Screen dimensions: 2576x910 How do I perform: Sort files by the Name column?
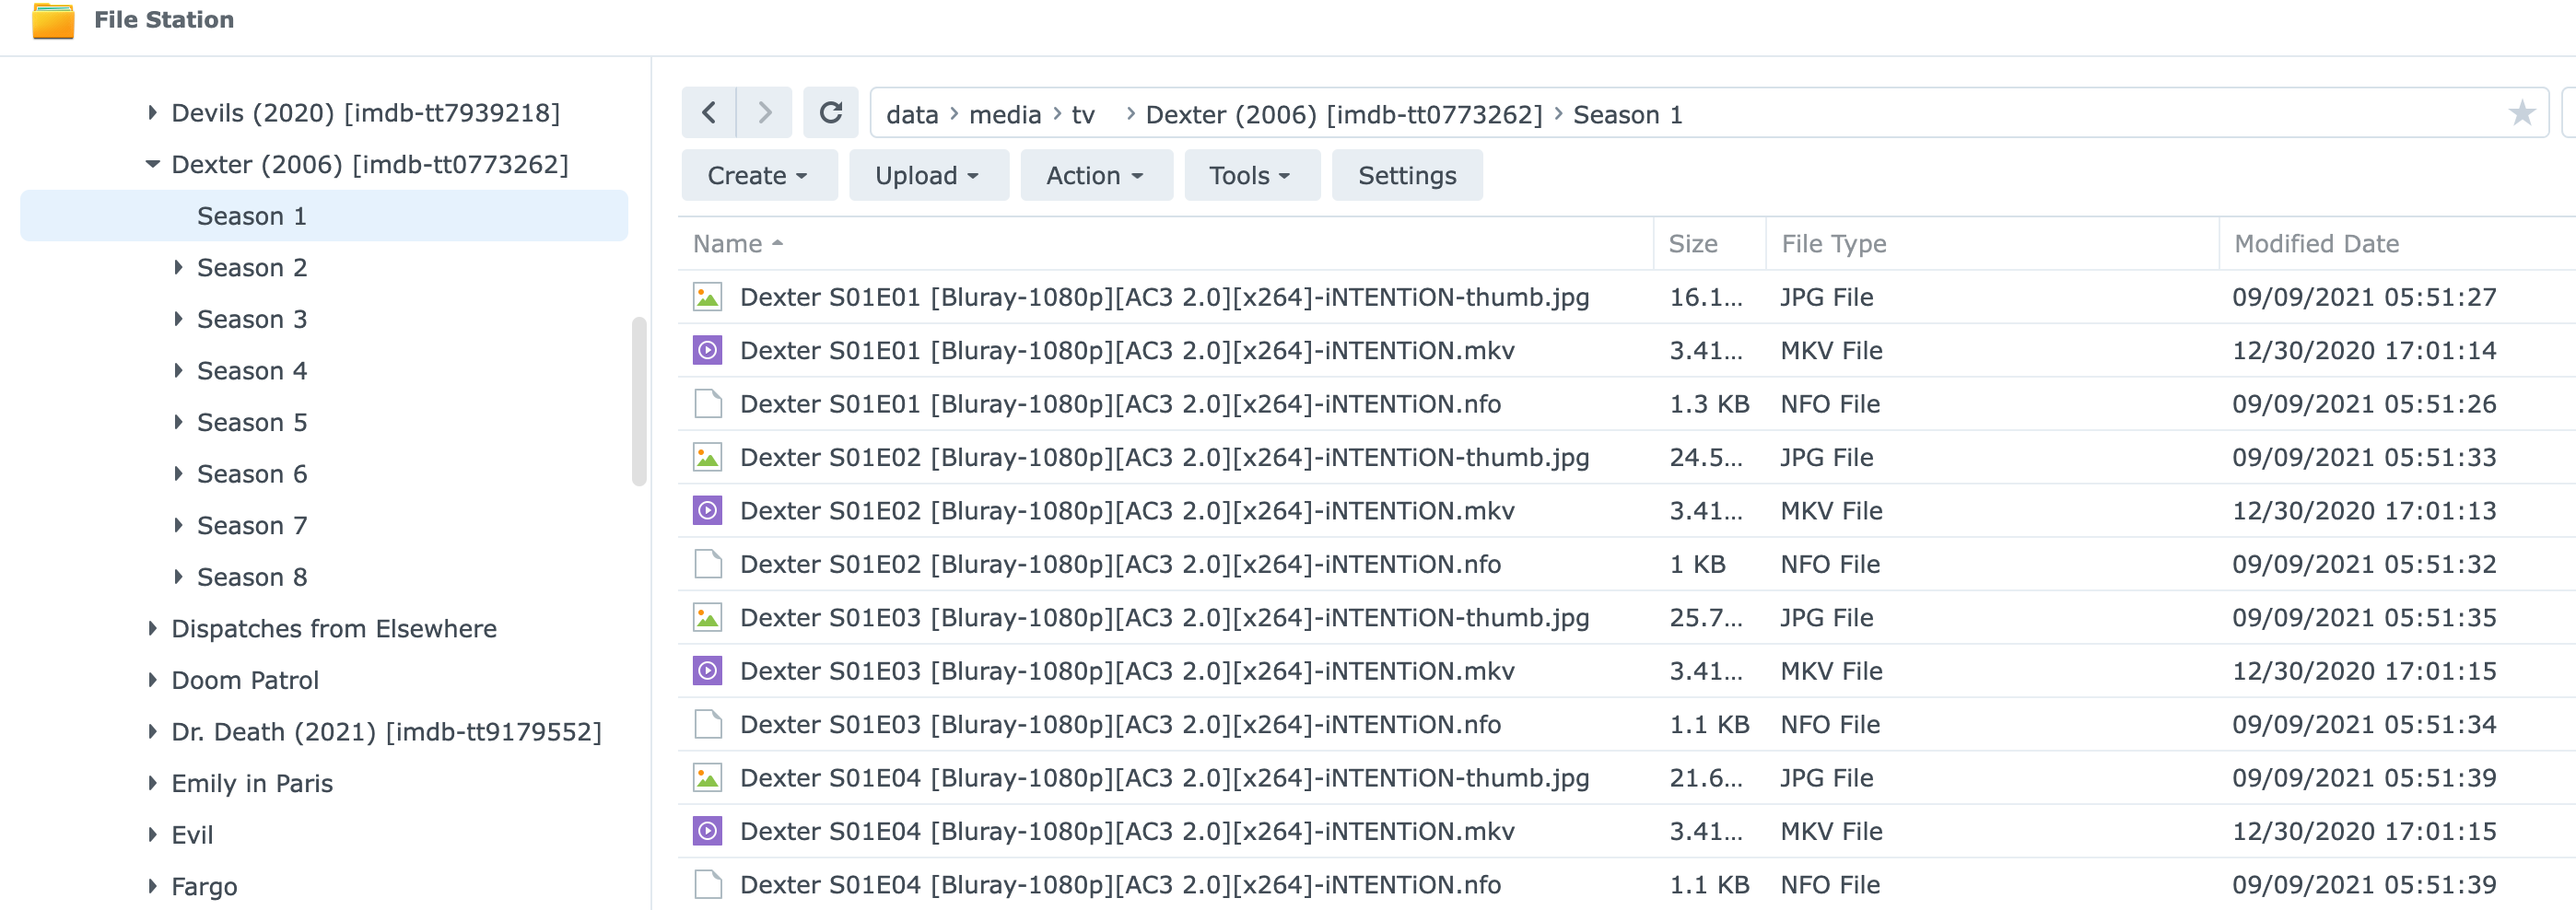(x=1165, y=244)
